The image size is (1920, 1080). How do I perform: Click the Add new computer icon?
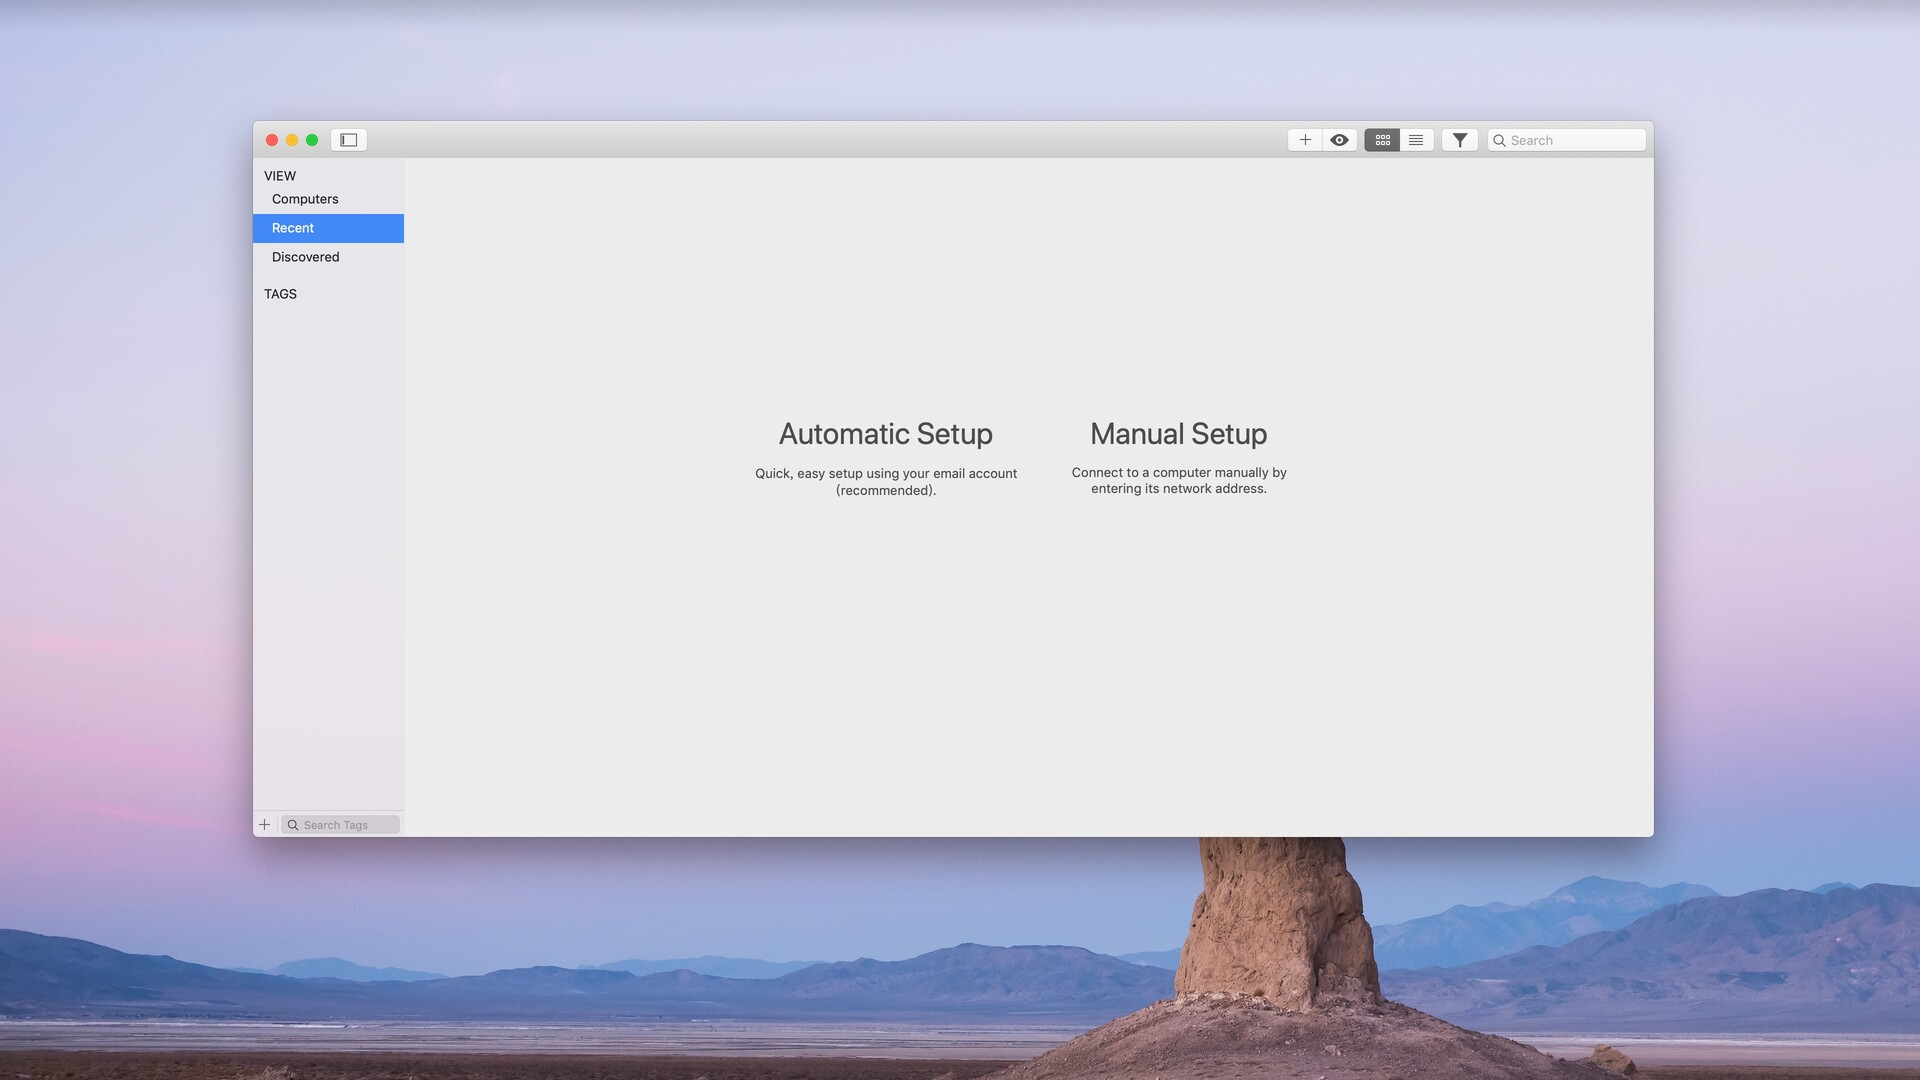pos(1304,138)
